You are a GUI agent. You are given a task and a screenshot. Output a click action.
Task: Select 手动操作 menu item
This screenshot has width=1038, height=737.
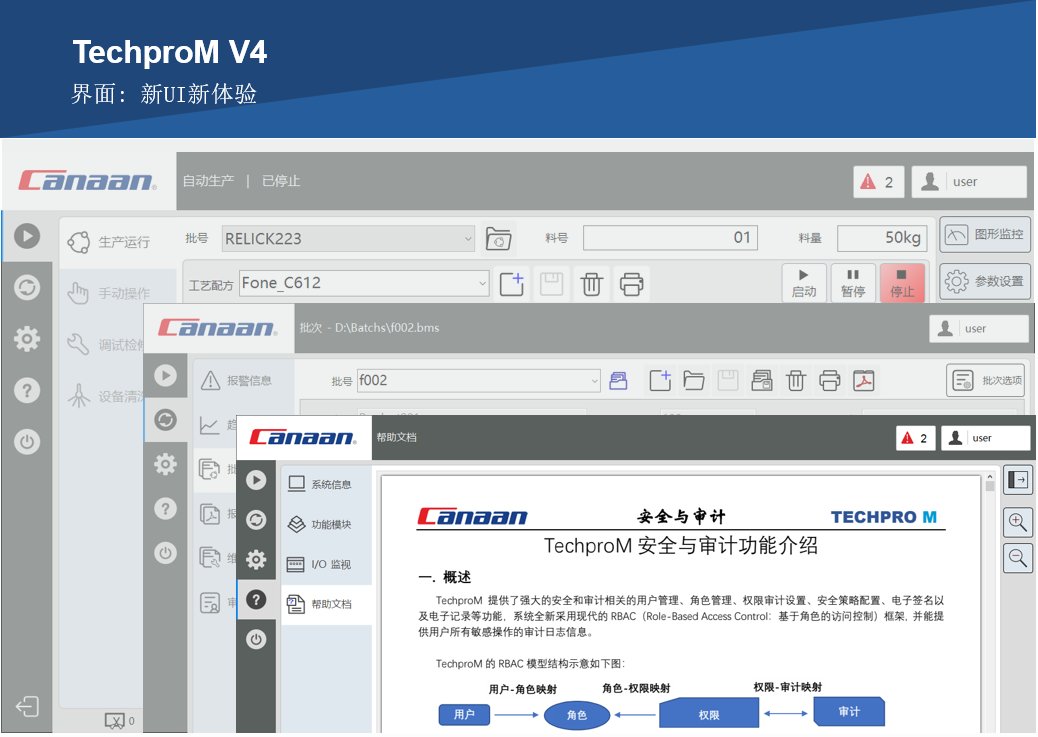tap(118, 293)
